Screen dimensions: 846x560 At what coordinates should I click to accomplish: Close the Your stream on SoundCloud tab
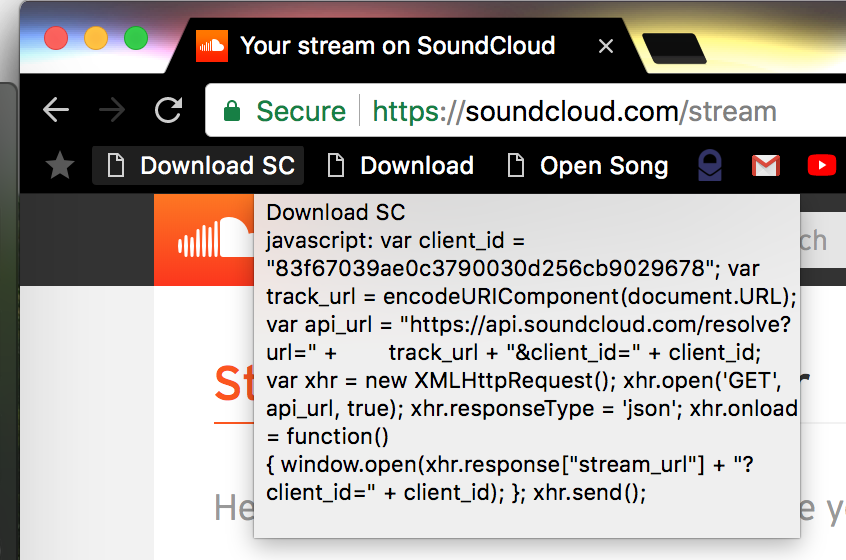click(x=605, y=46)
